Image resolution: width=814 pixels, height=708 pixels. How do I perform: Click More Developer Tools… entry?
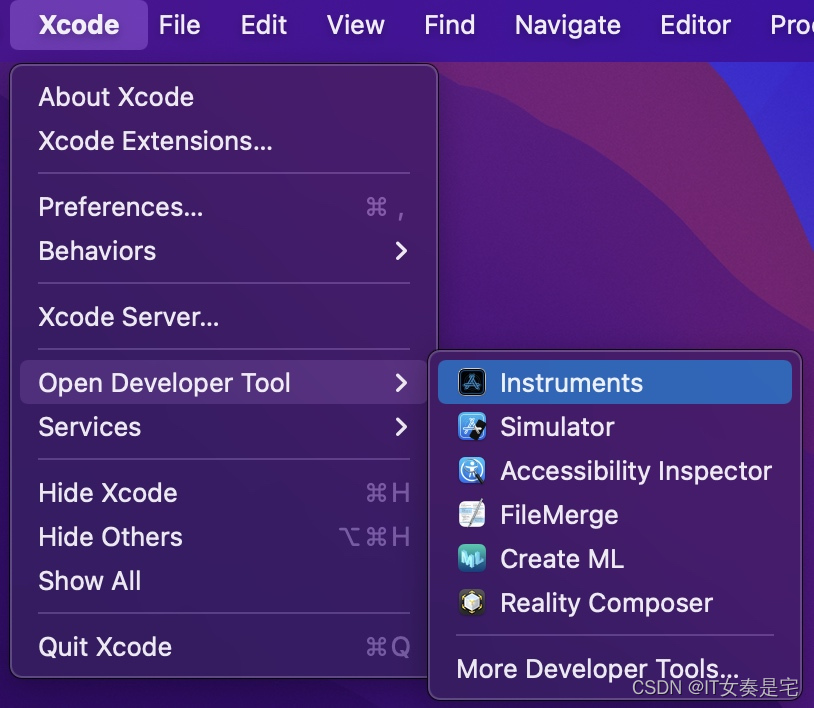coord(615,669)
